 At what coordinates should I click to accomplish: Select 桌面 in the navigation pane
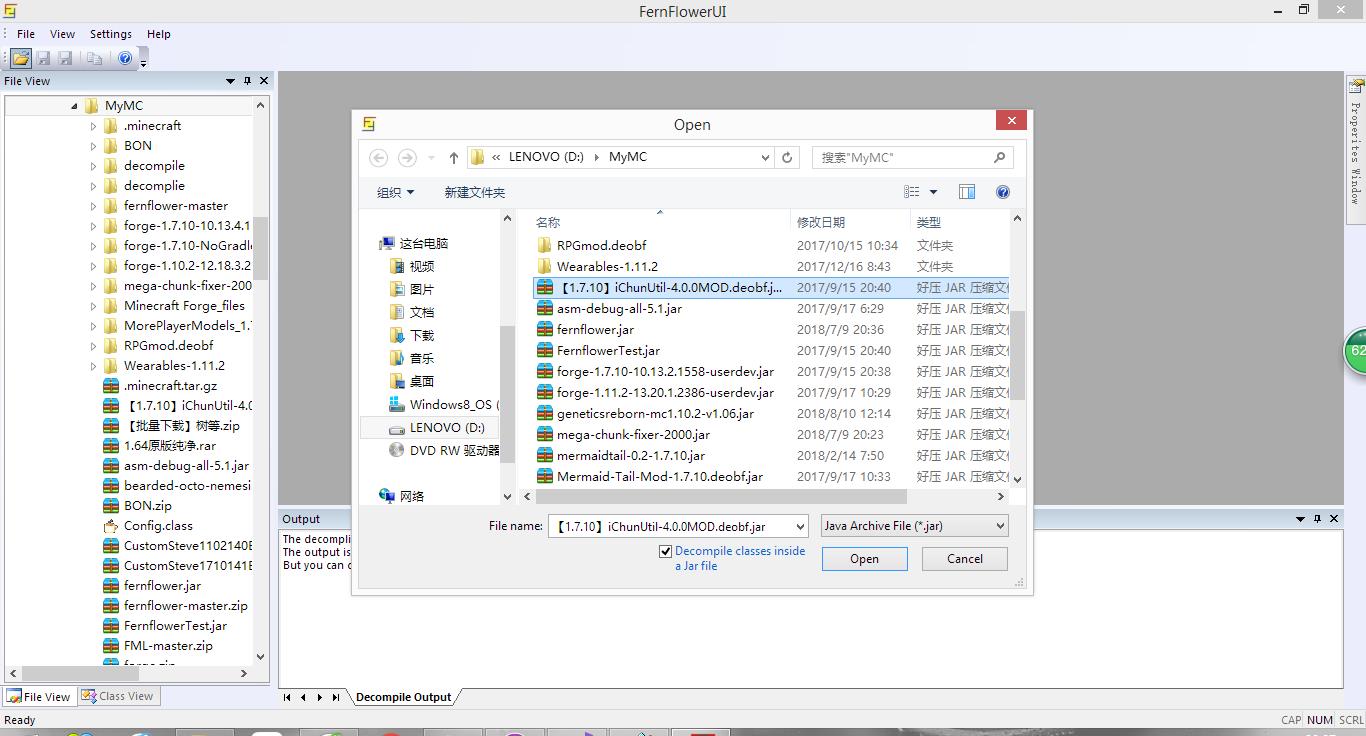tap(421, 381)
